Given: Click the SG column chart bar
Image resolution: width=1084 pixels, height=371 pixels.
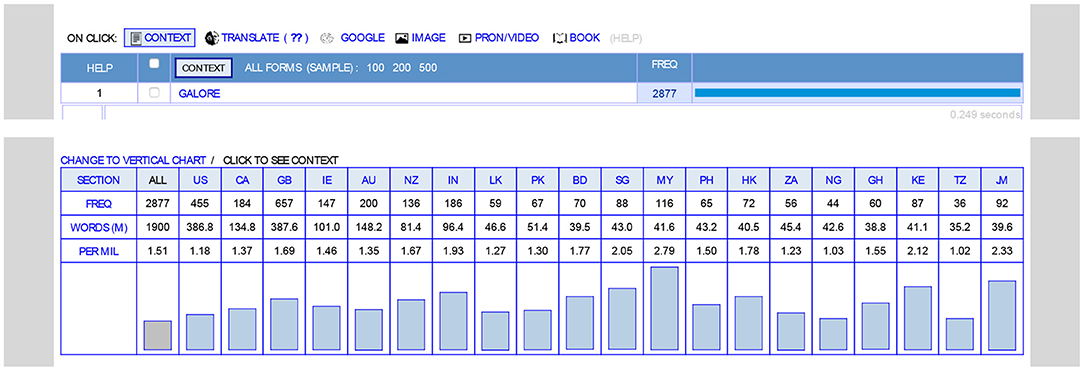Looking at the screenshot, I should [622, 318].
